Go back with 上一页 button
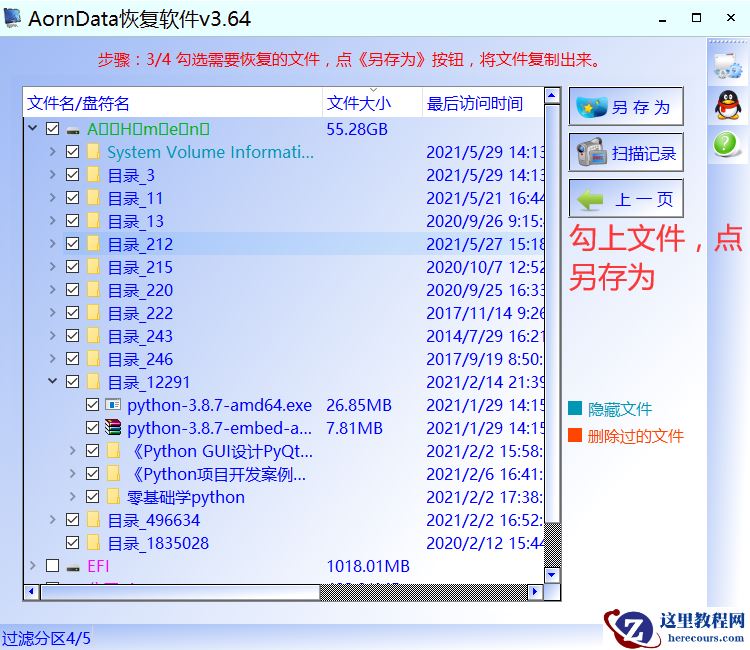750x650 pixels. [x=626, y=198]
